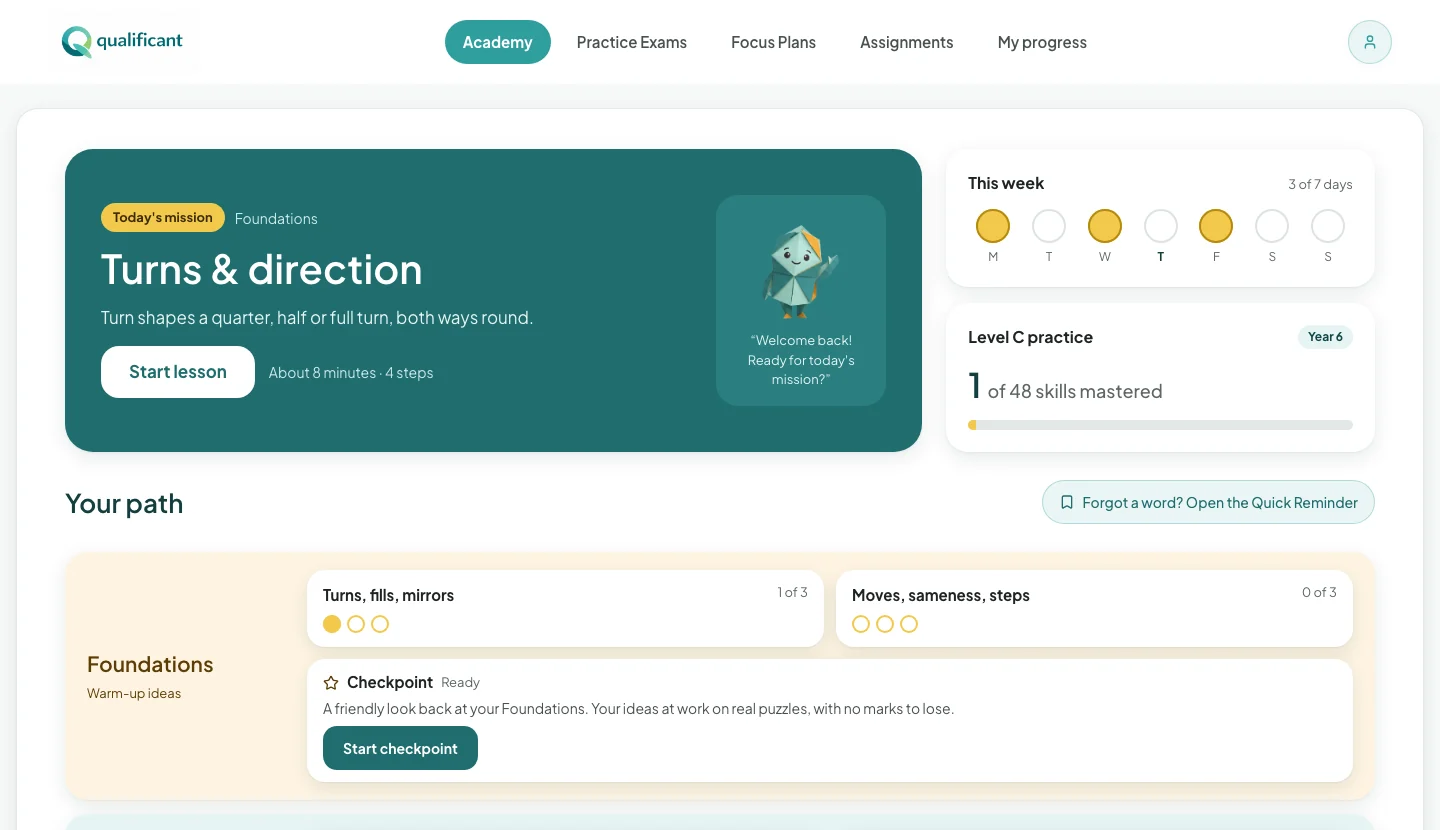
Task: Click the Start checkpoint button
Action: click(x=400, y=748)
